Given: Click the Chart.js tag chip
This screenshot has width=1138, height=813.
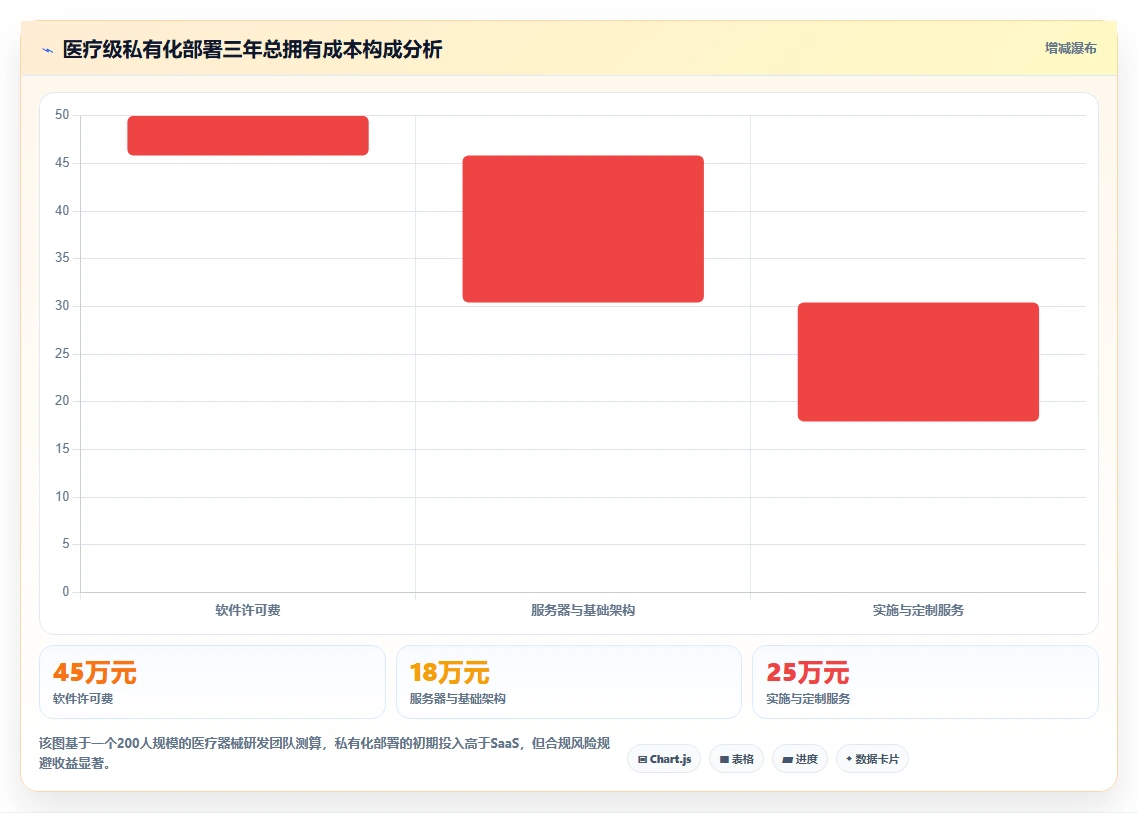Looking at the screenshot, I should point(664,759).
